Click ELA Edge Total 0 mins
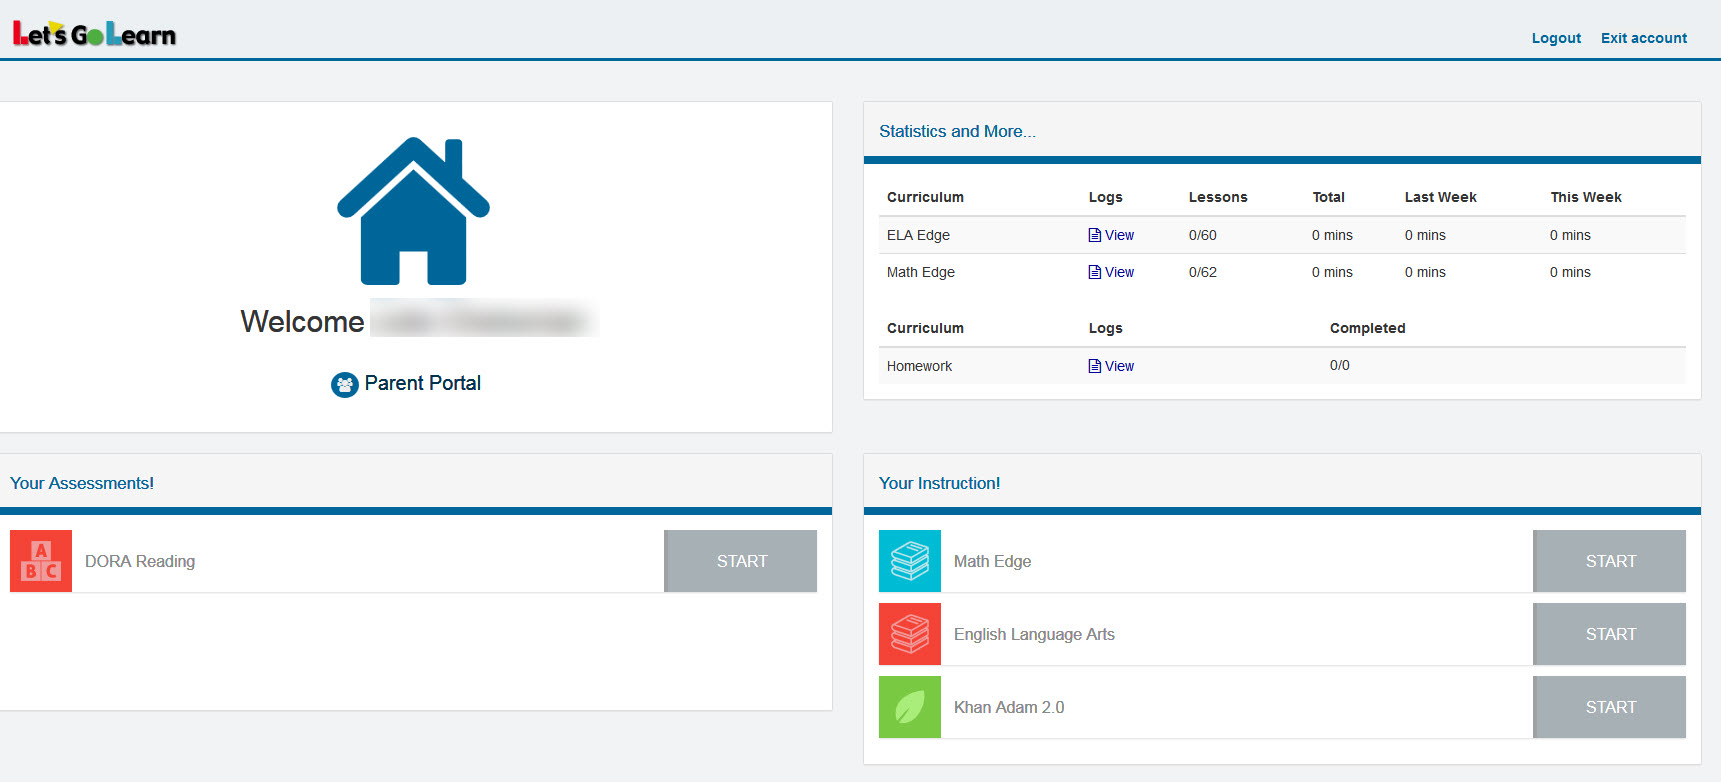Image resolution: width=1721 pixels, height=782 pixels. click(x=1332, y=235)
